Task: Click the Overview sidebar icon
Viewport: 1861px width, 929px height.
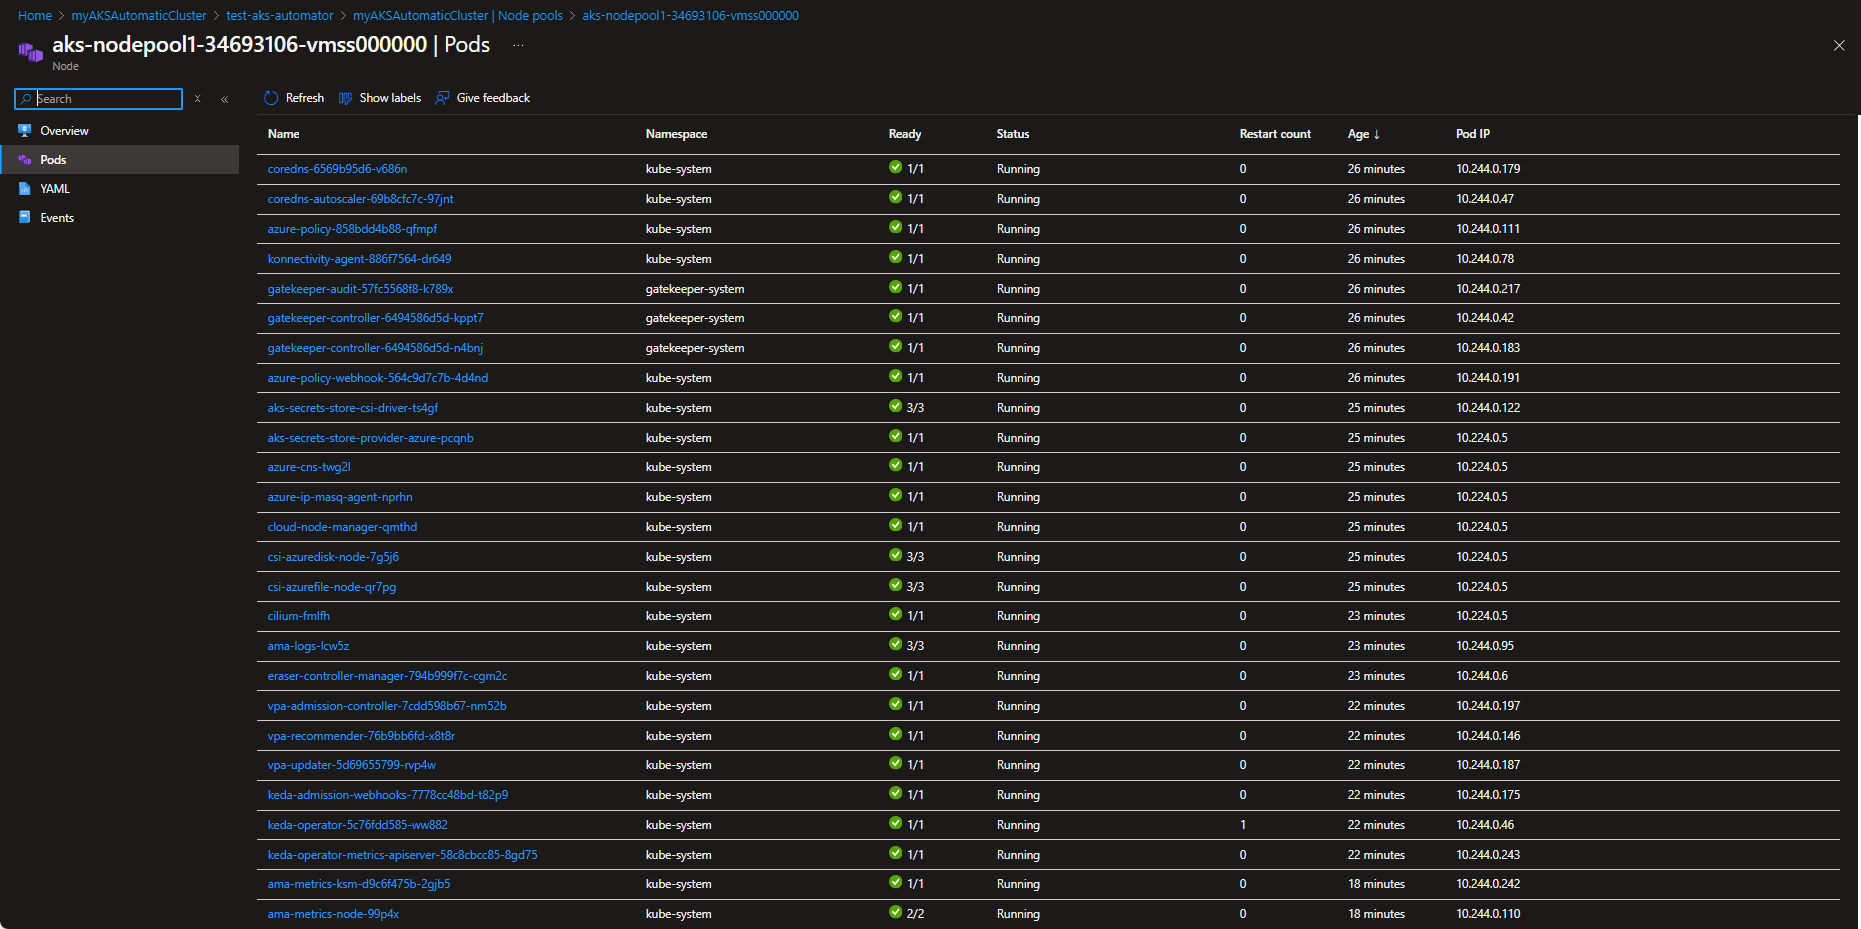Action: point(25,131)
